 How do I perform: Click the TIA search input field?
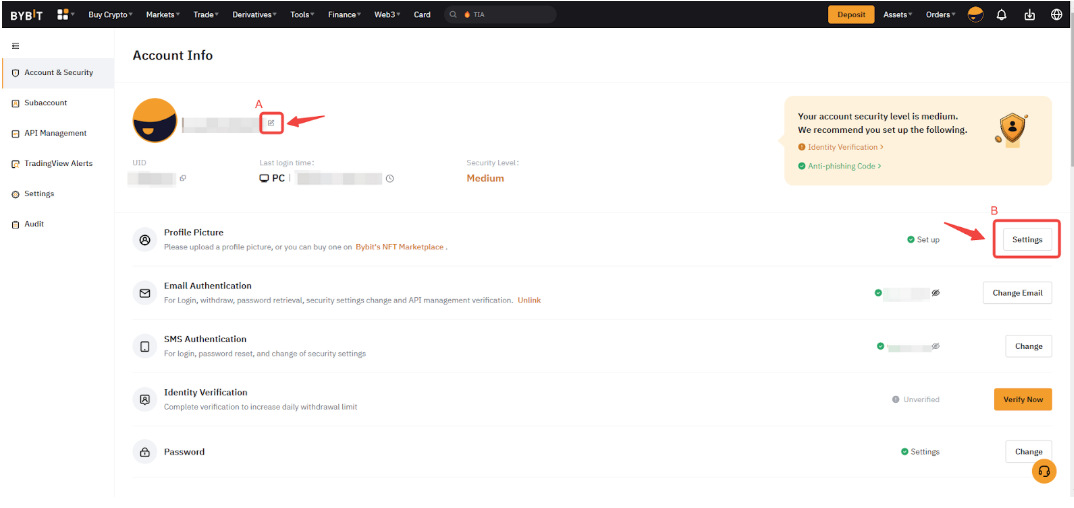505,15
